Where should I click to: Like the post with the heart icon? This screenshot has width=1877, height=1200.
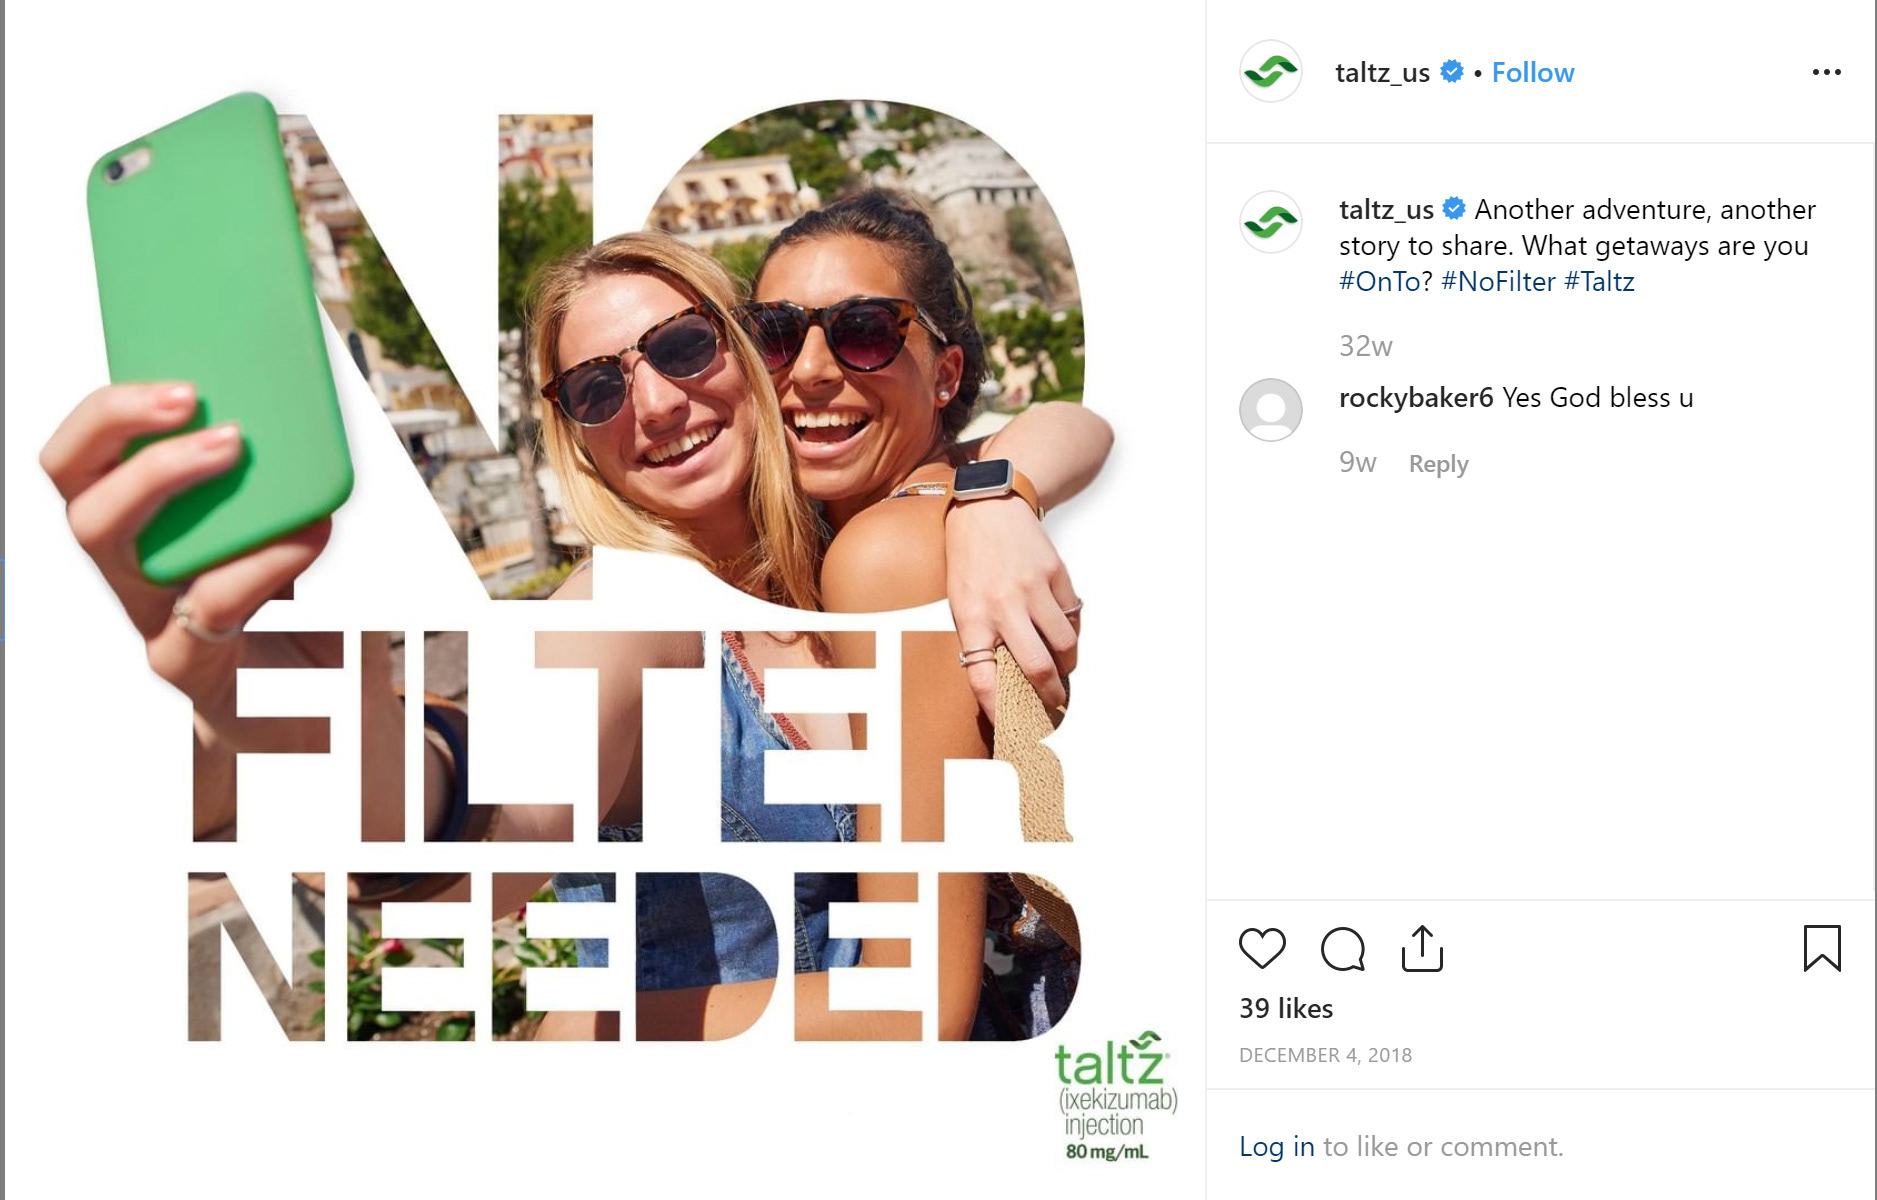click(x=1262, y=948)
